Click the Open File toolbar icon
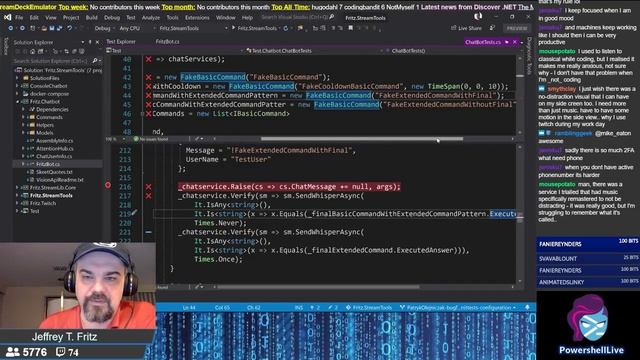 pyautogui.click(x=44, y=28)
